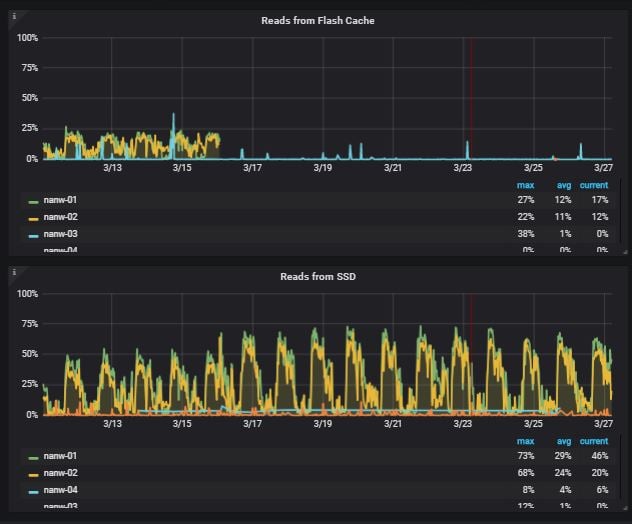
Task: Click the 3/19 x-axis label in SSD chart
Action: (322, 424)
